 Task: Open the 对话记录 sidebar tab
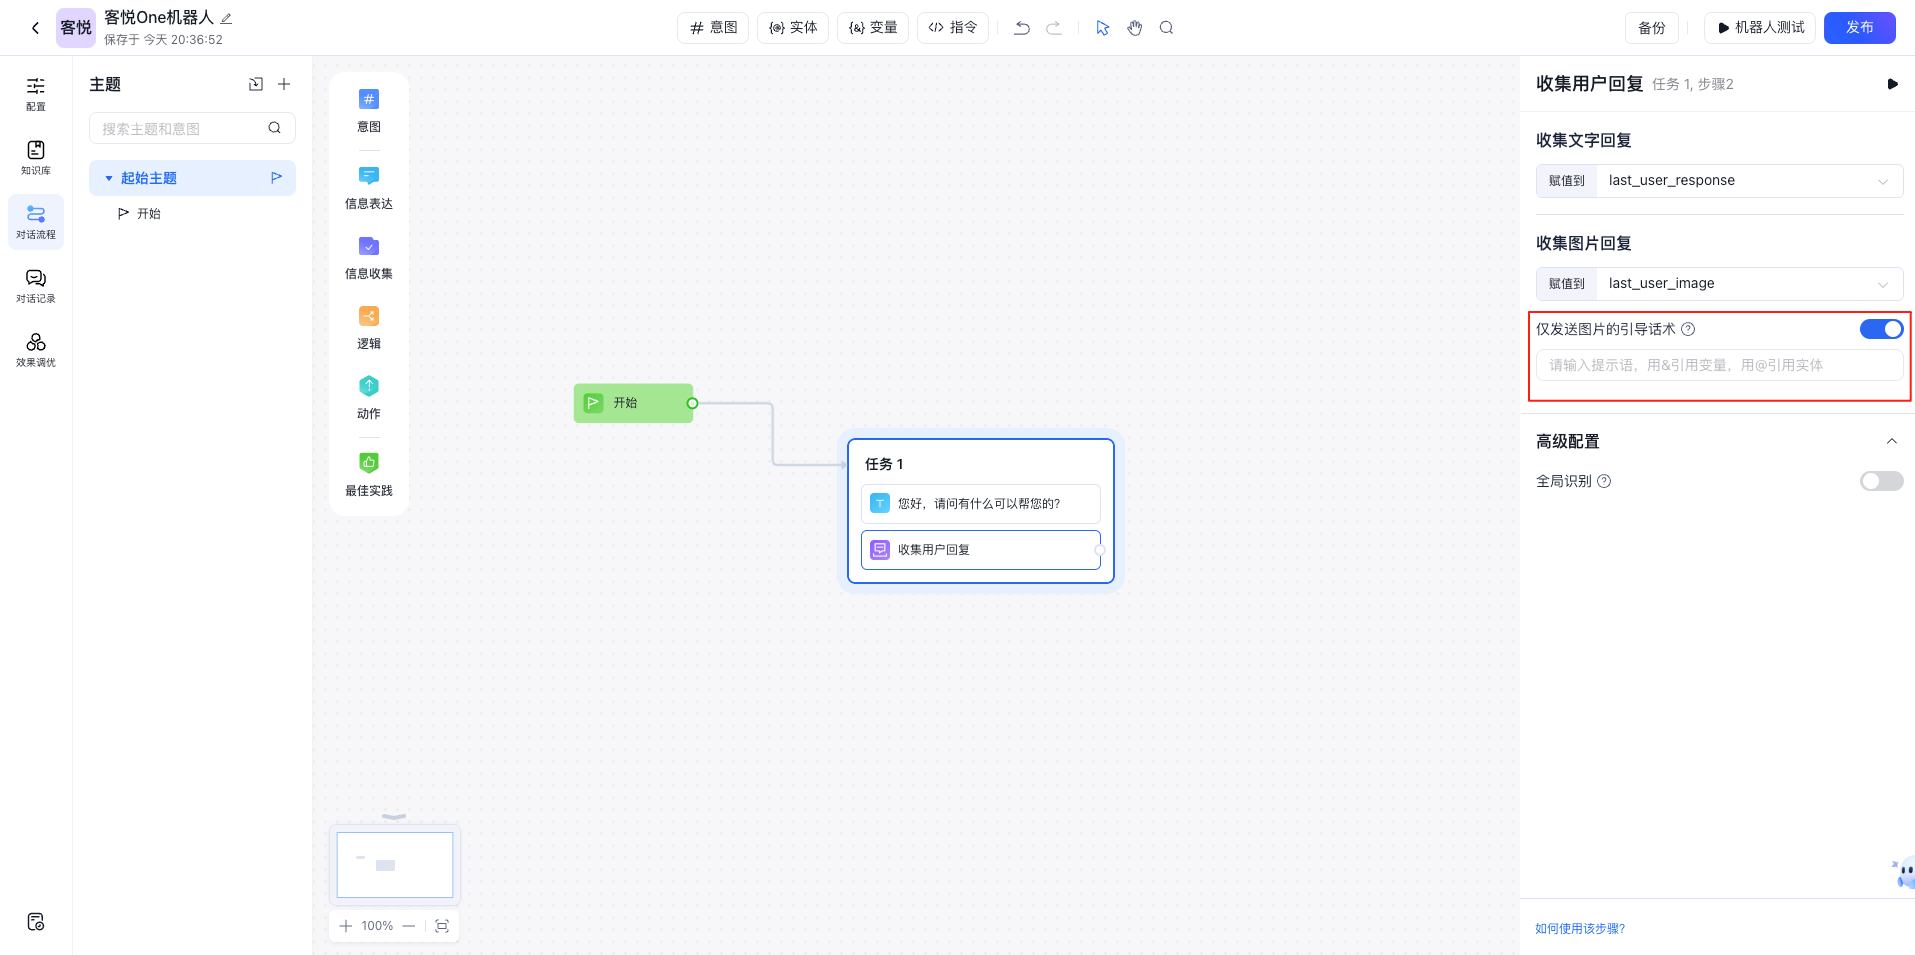36,285
